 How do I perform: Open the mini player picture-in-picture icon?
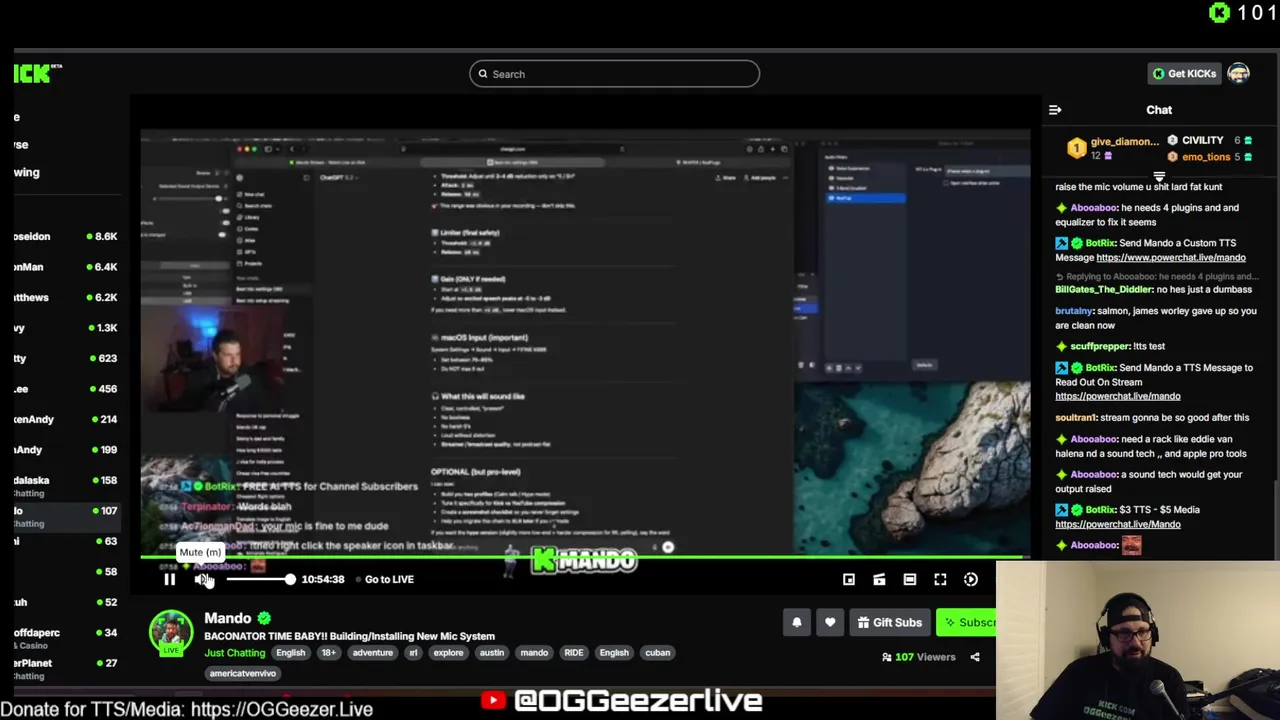[x=848, y=579]
